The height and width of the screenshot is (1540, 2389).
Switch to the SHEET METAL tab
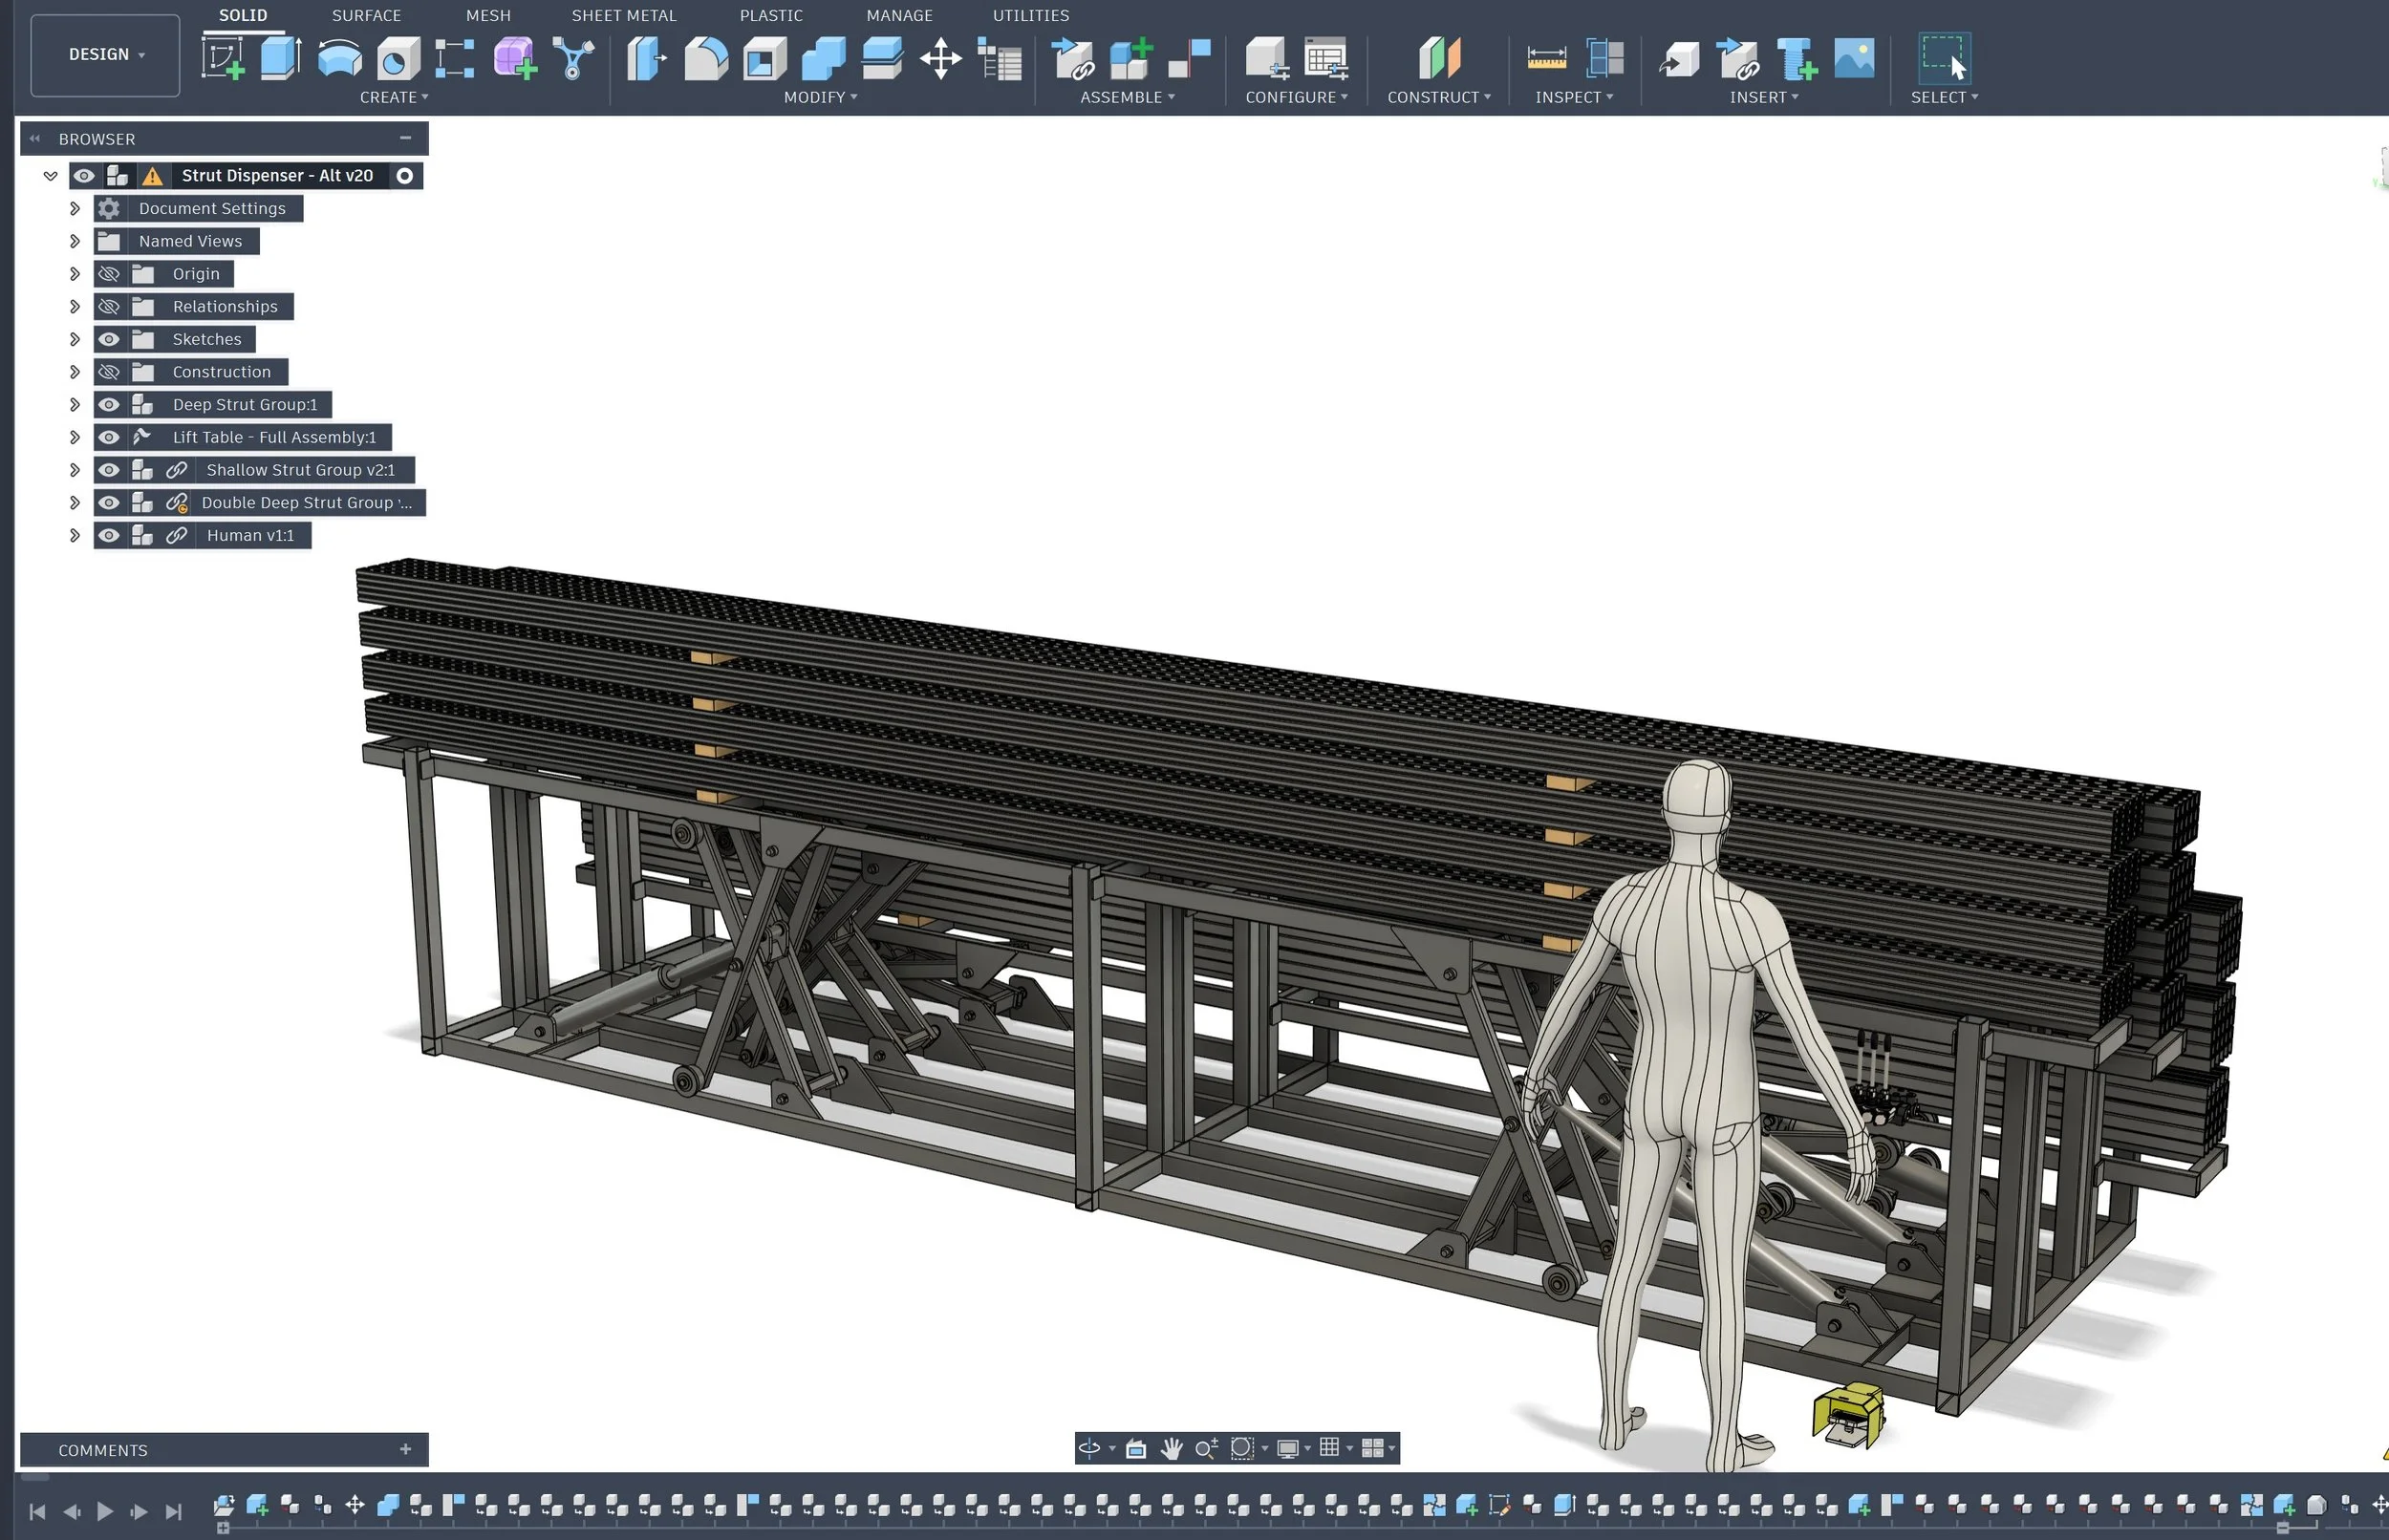[623, 15]
